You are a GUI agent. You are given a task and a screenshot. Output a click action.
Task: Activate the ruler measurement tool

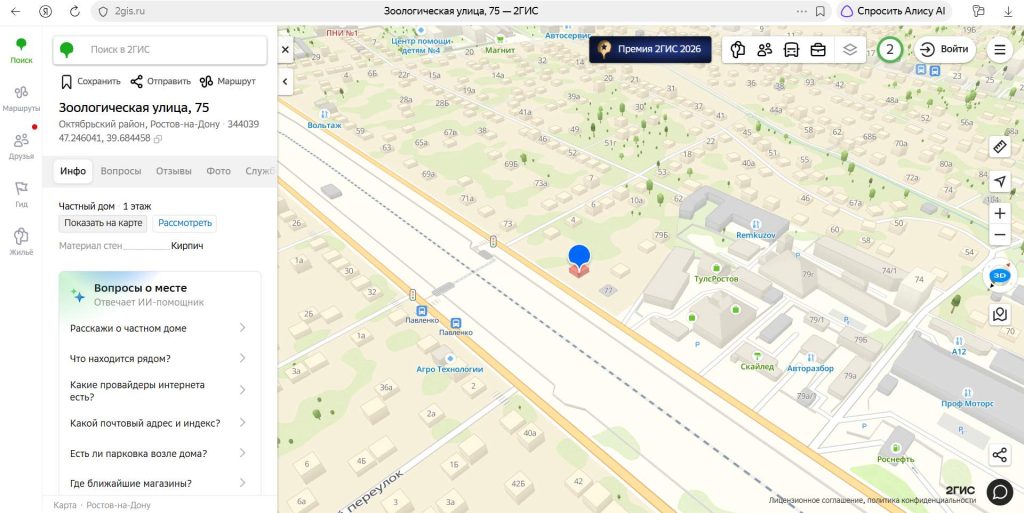tap(1000, 147)
